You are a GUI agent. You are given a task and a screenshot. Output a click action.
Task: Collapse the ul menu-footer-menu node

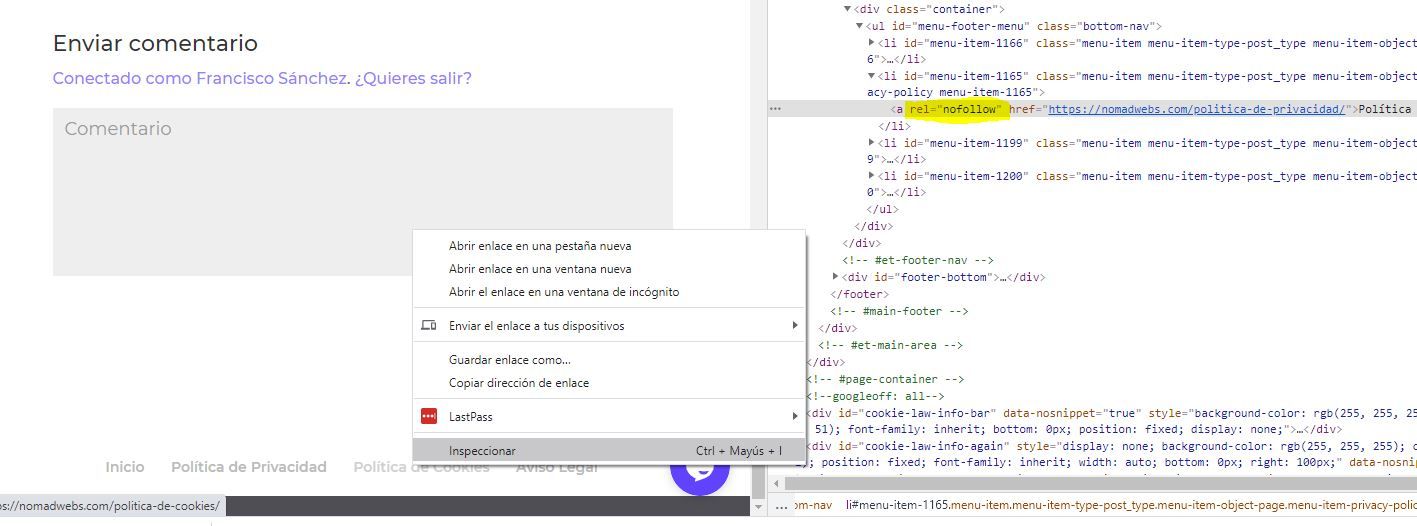[859, 26]
